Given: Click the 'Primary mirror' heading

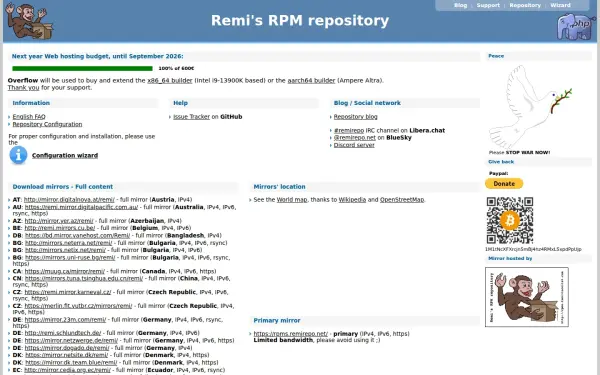Looking at the screenshot, I should [277, 320].
